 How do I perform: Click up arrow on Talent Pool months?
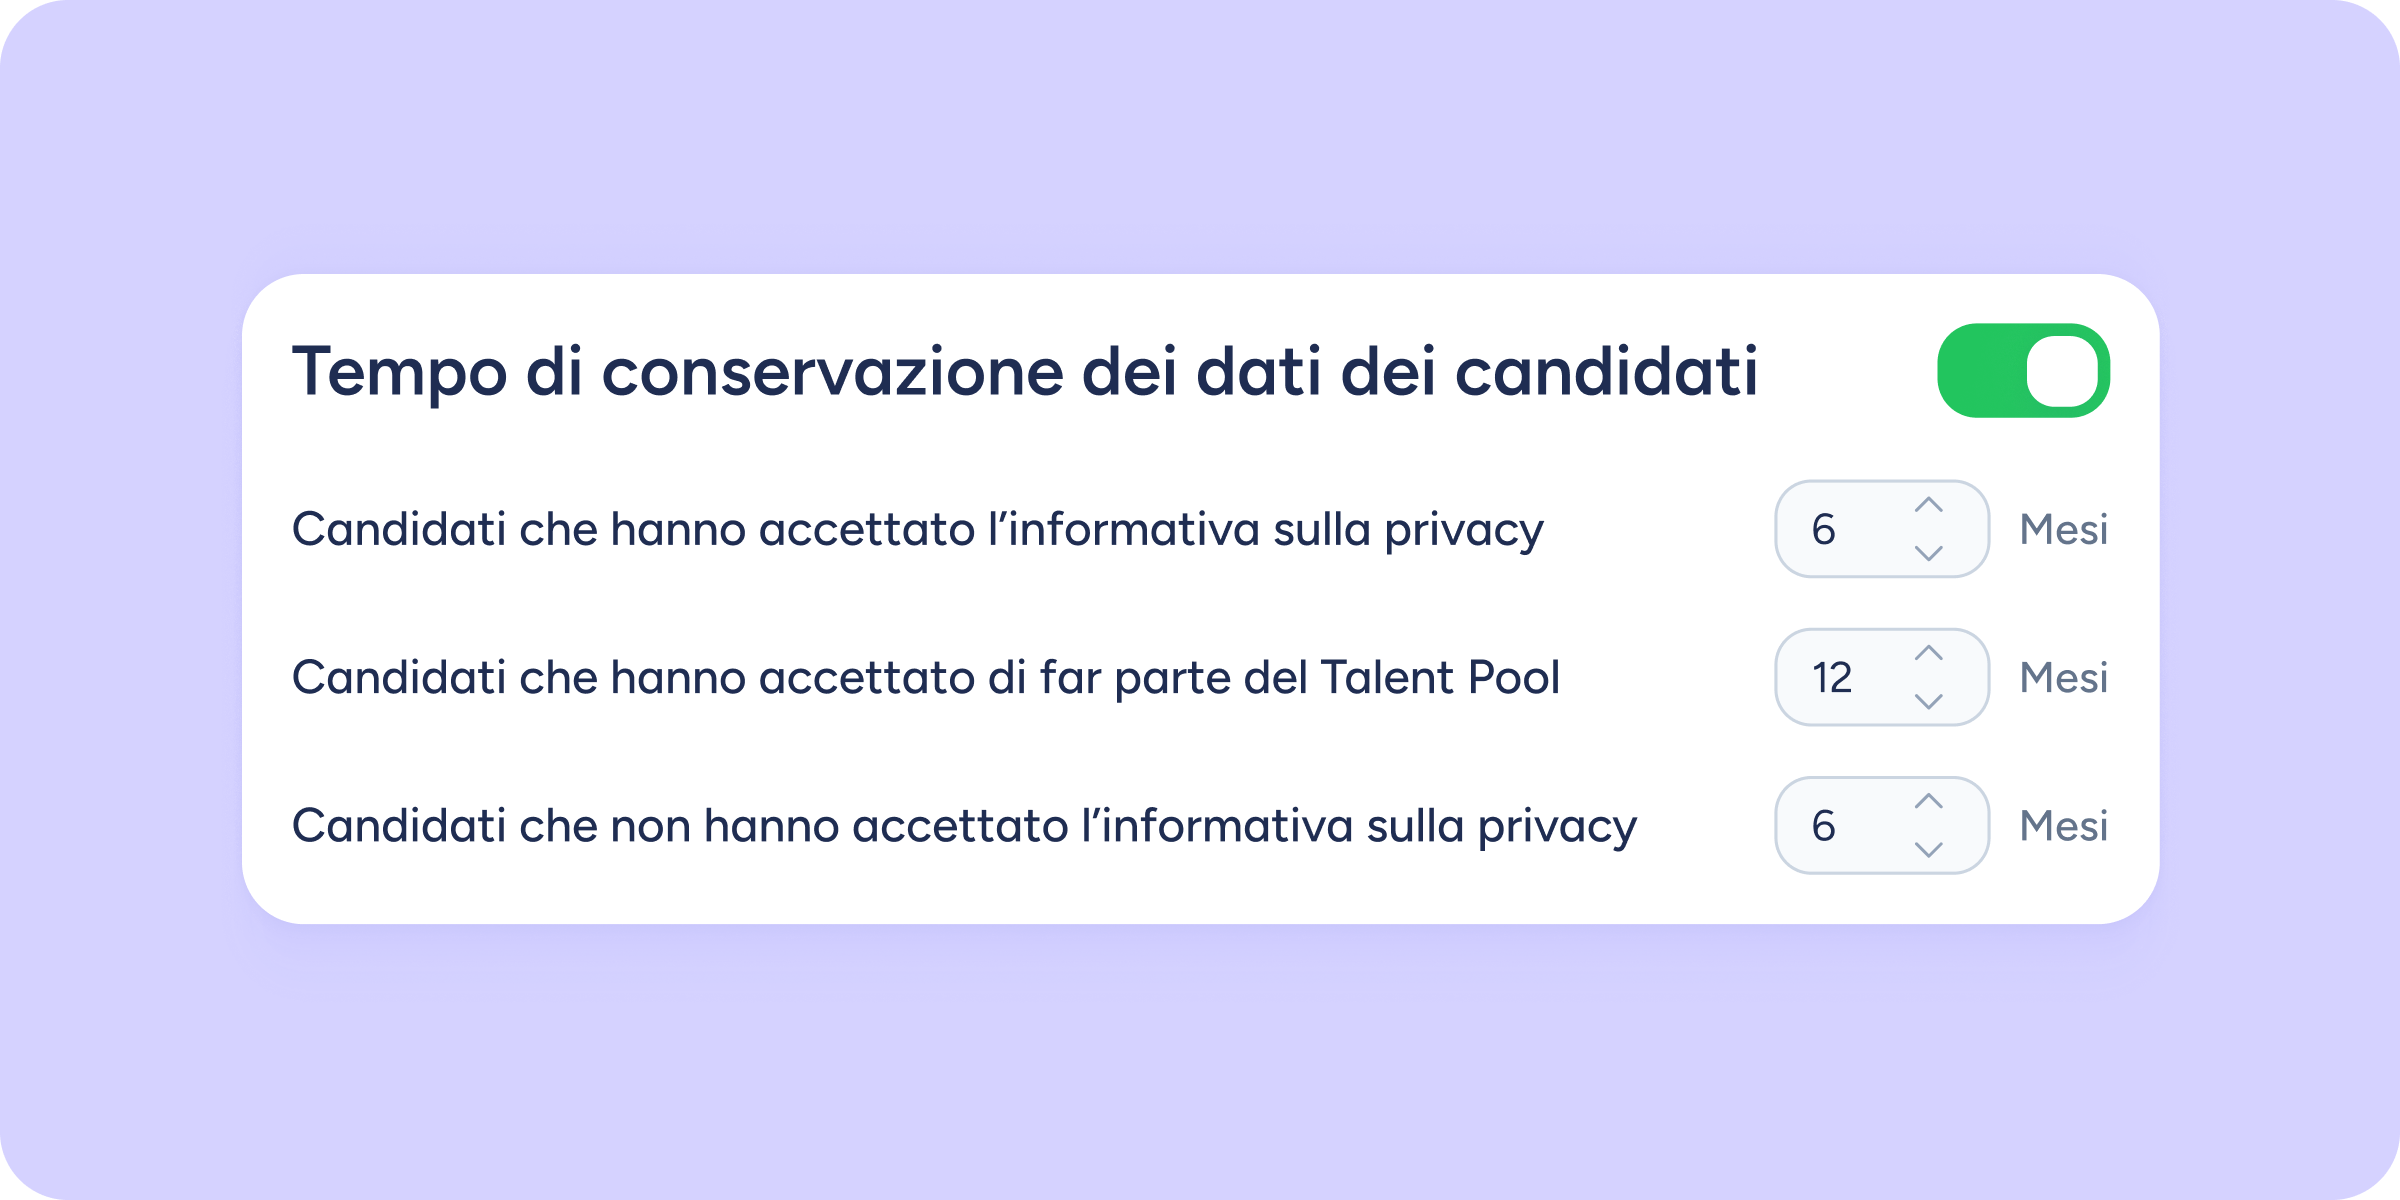[x=1928, y=654]
